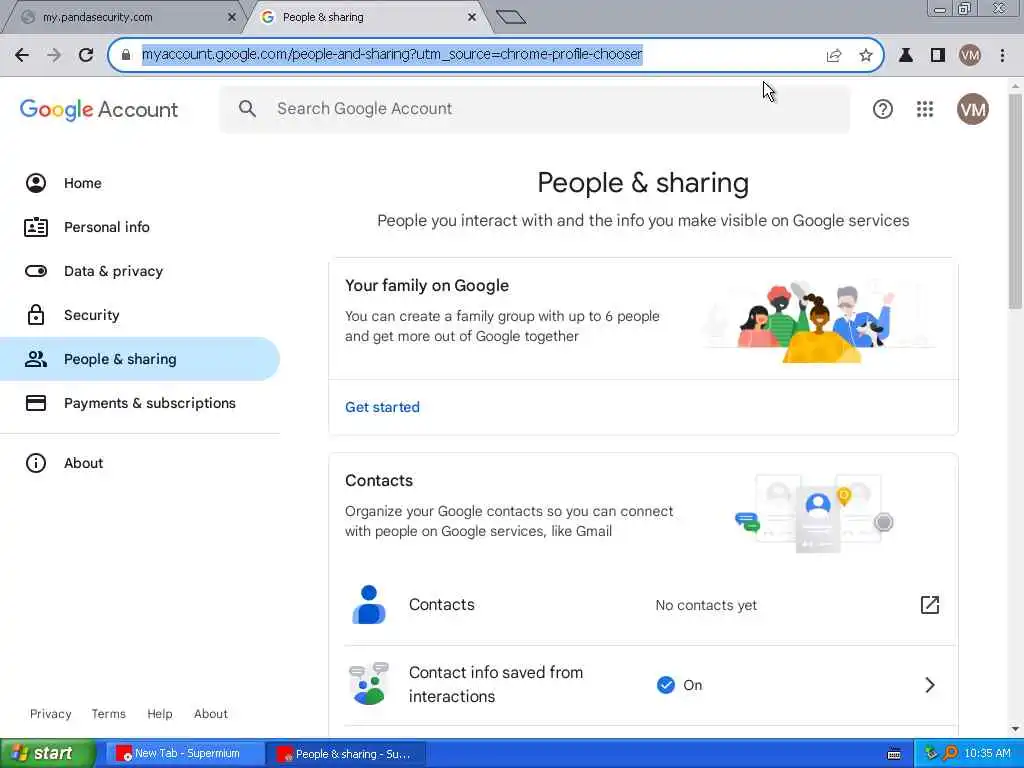Image resolution: width=1024 pixels, height=768 pixels.
Task: Click the On status checkmark
Action: point(665,685)
